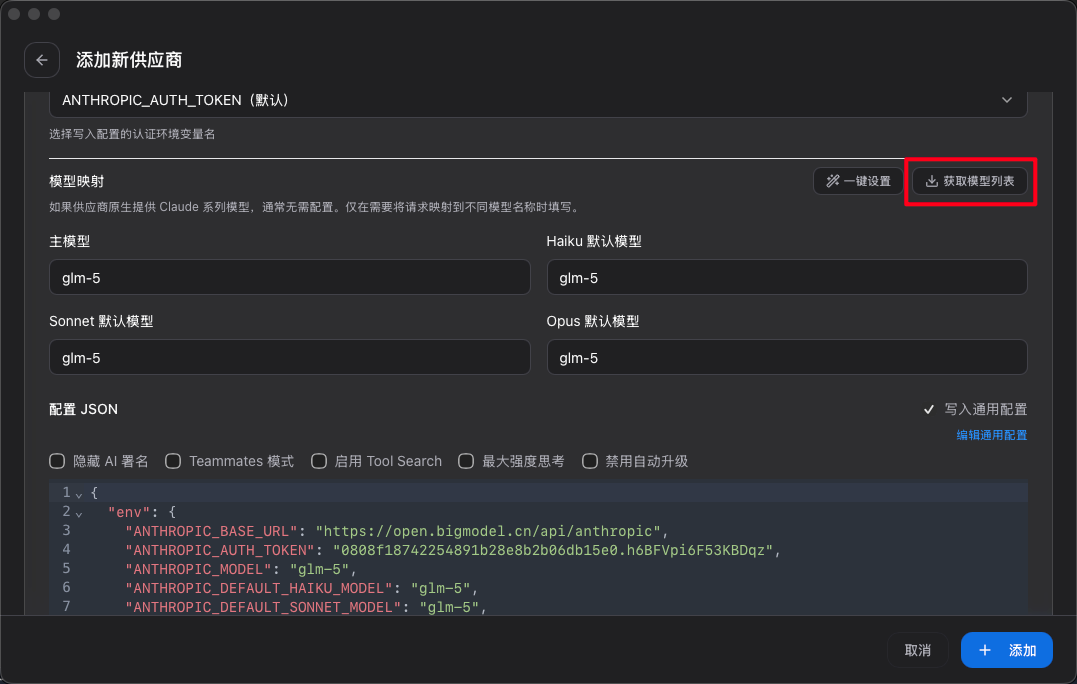This screenshot has height=684, width=1077.
Task: Check the 最大强度思考 option
Action: (x=466, y=461)
